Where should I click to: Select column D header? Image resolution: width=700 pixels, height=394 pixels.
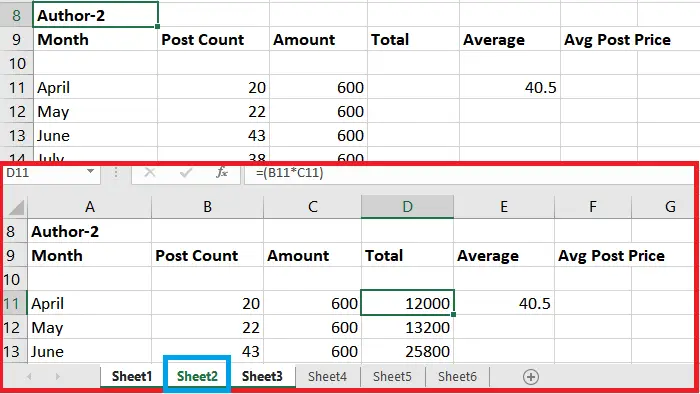coord(407,207)
